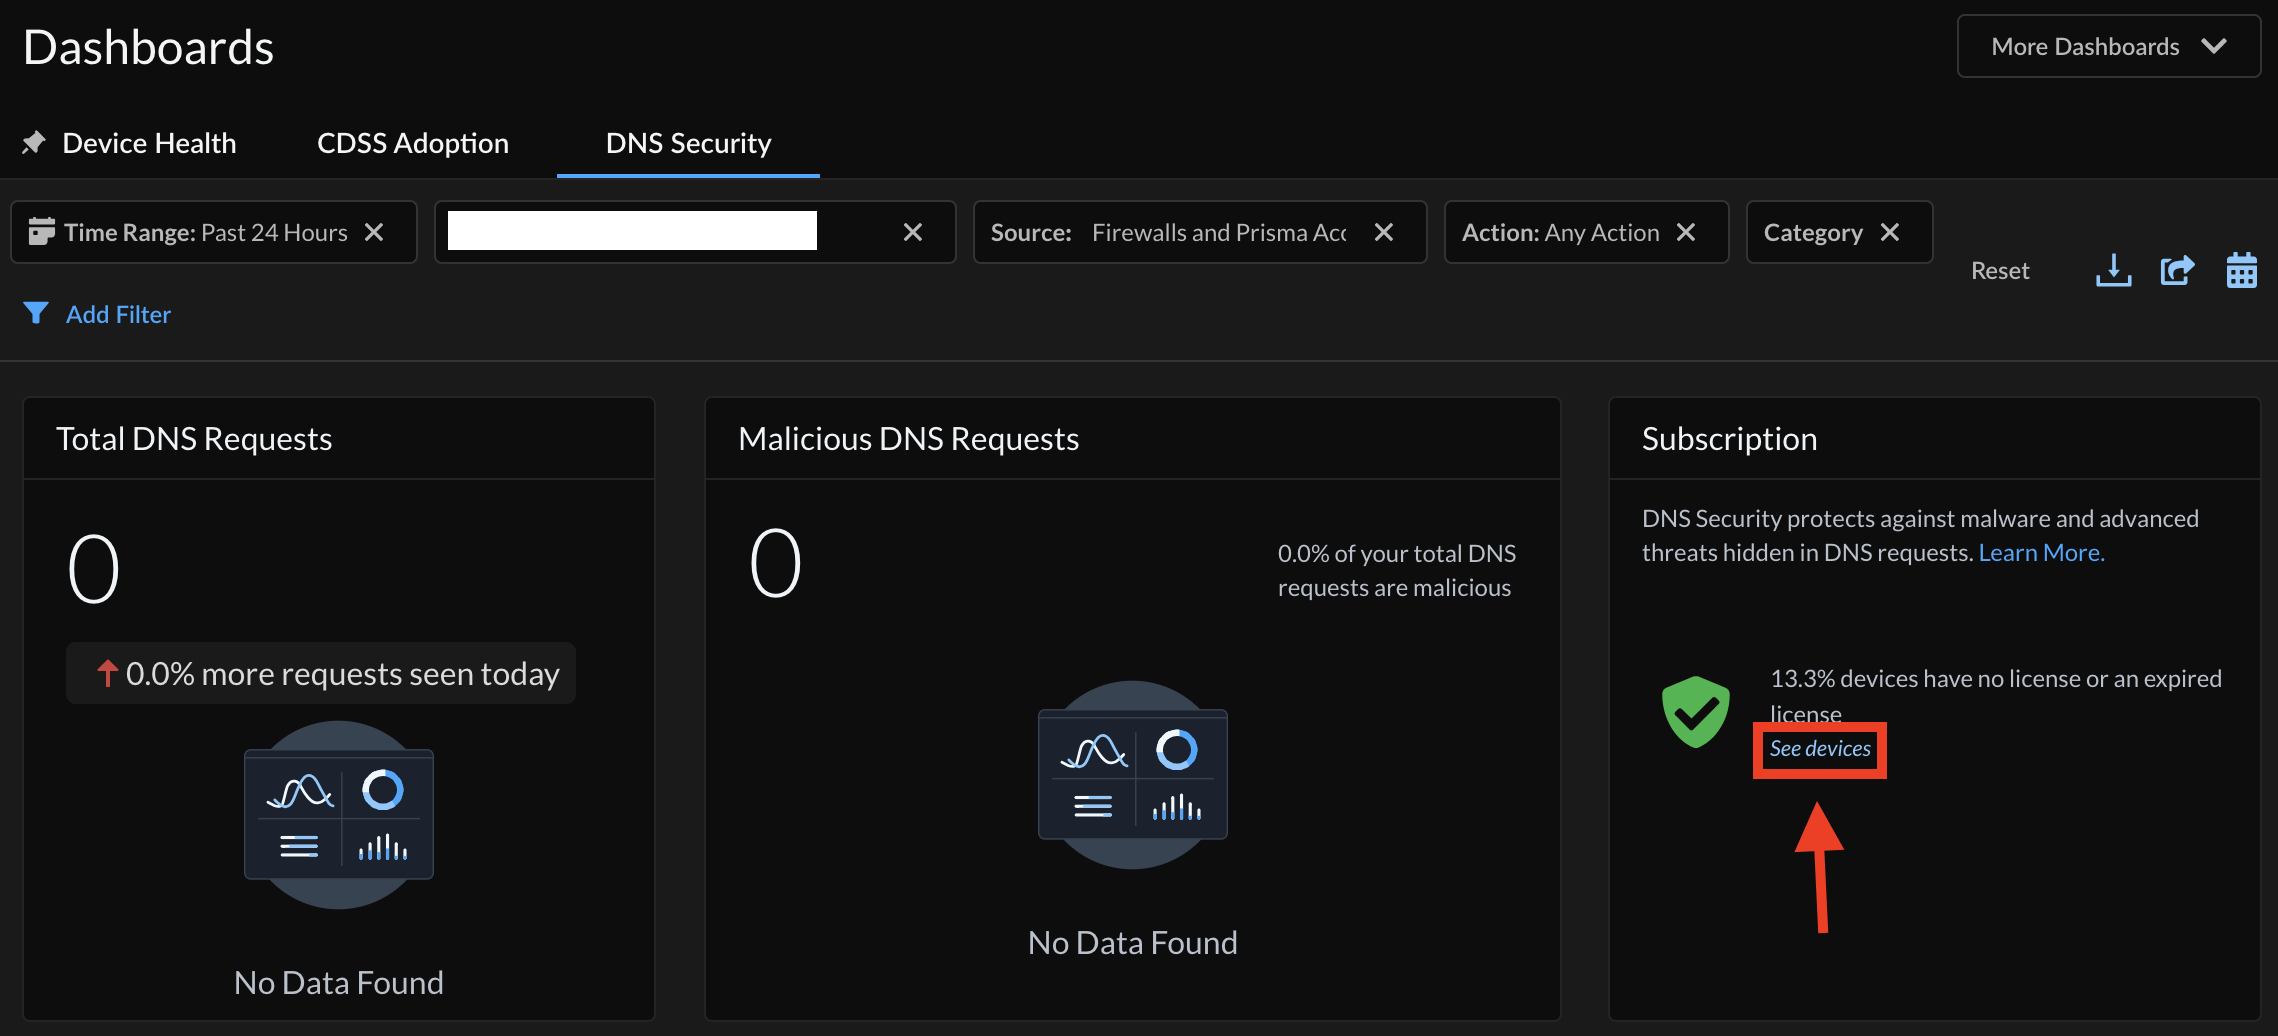
Task: Share the DNS Security dashboard
Action: coord(2177,269)
